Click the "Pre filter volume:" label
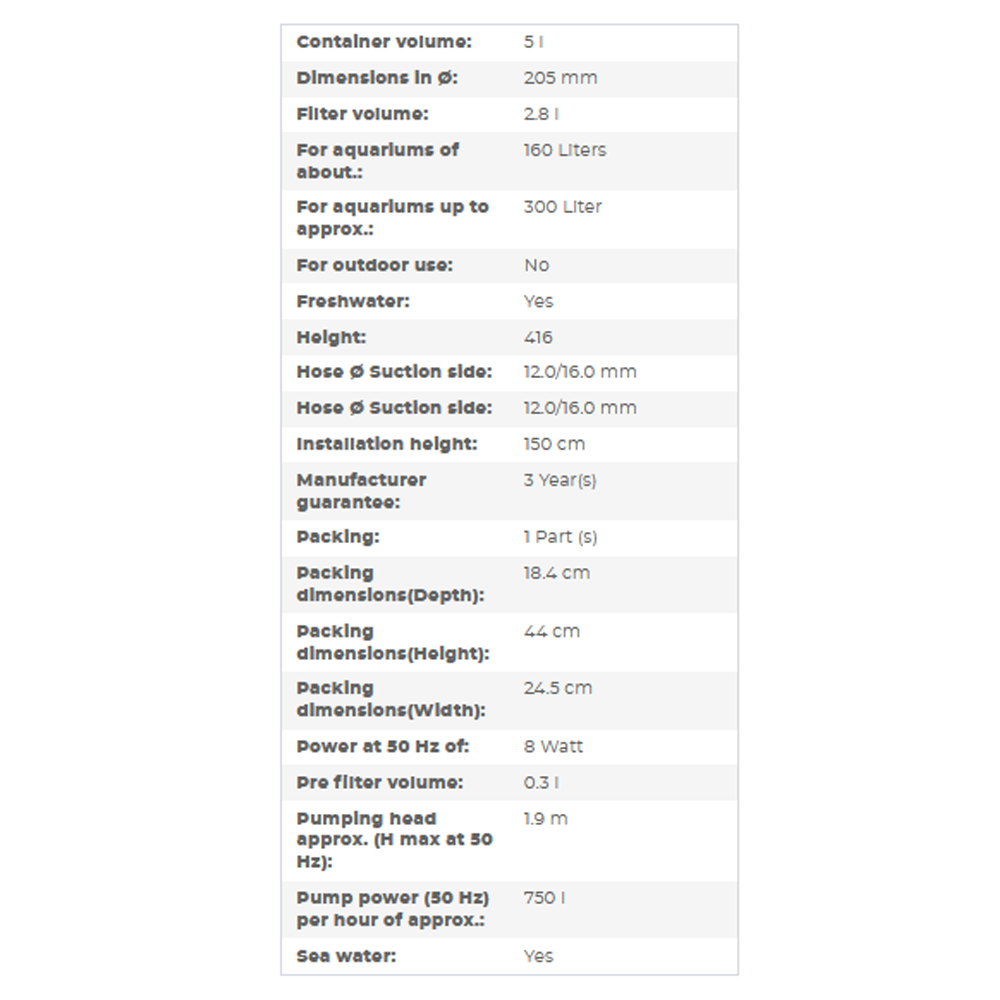Screen dimensions: 1000x1000 click(x=379, y=782)
